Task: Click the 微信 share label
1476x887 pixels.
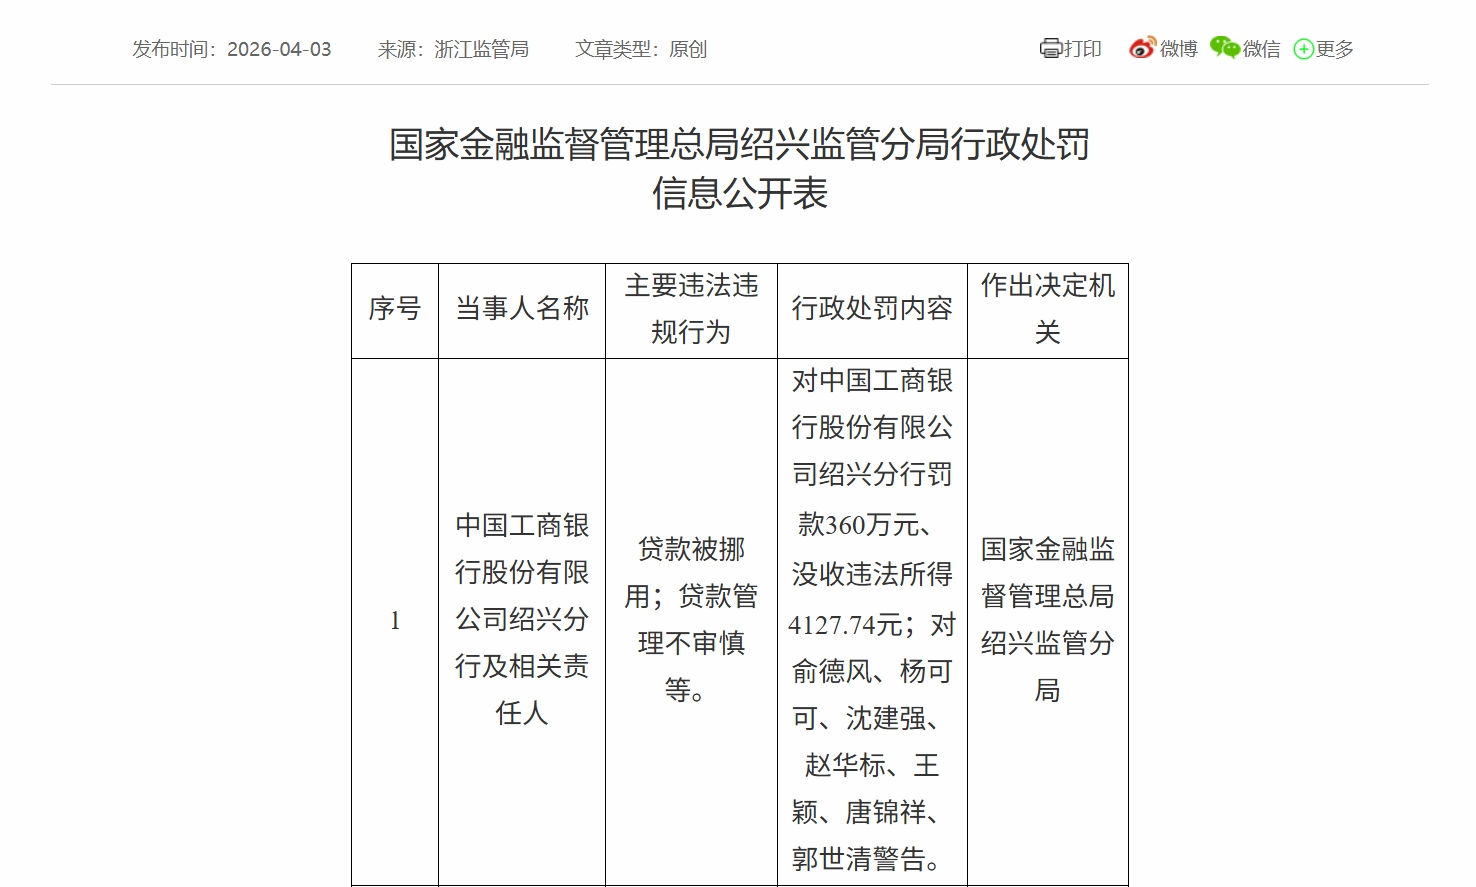Action: point(1261,49)
